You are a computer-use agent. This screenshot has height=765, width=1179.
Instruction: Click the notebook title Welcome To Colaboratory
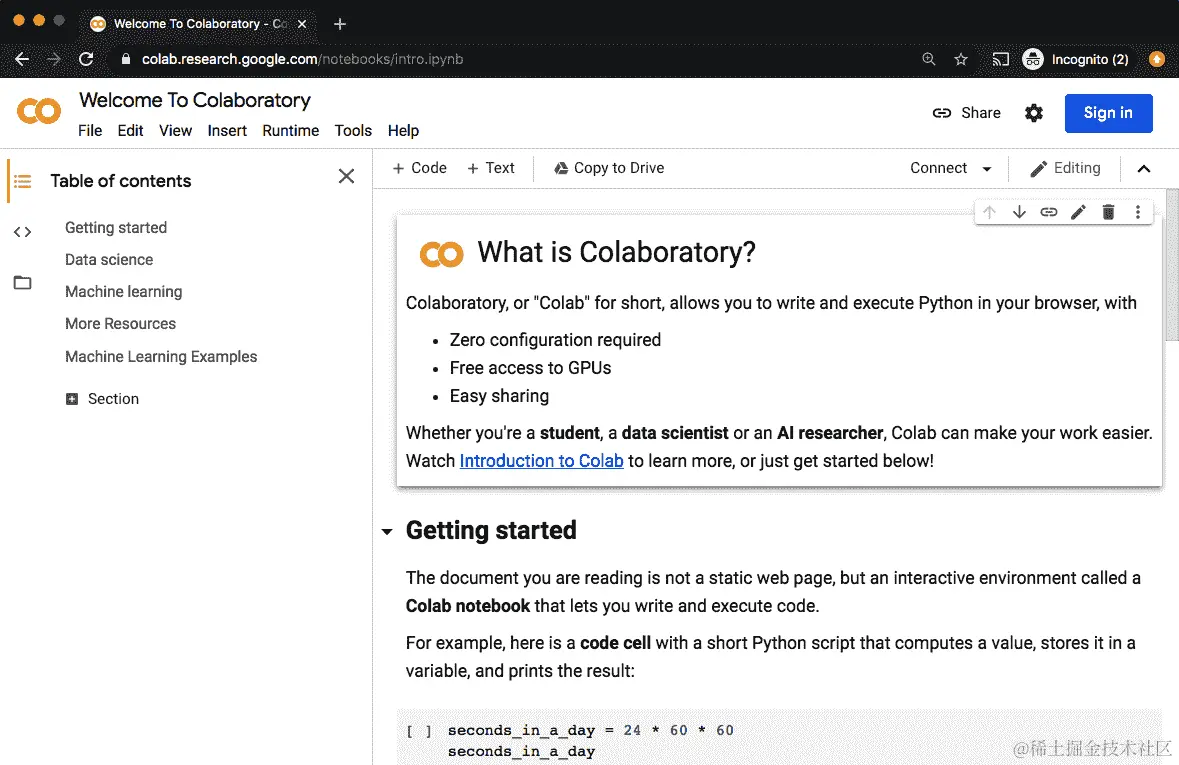[x=195, y=100]
